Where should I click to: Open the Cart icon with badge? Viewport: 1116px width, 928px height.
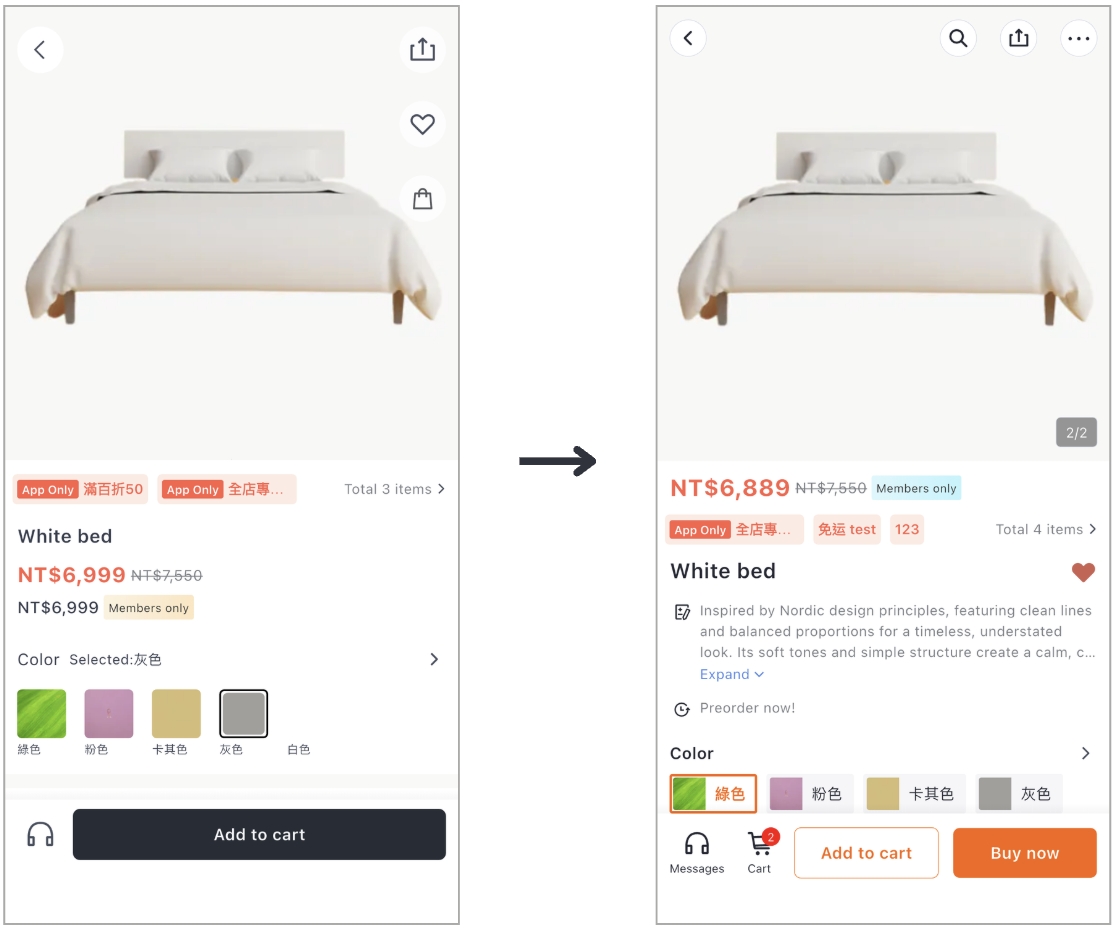pos(760,852)
